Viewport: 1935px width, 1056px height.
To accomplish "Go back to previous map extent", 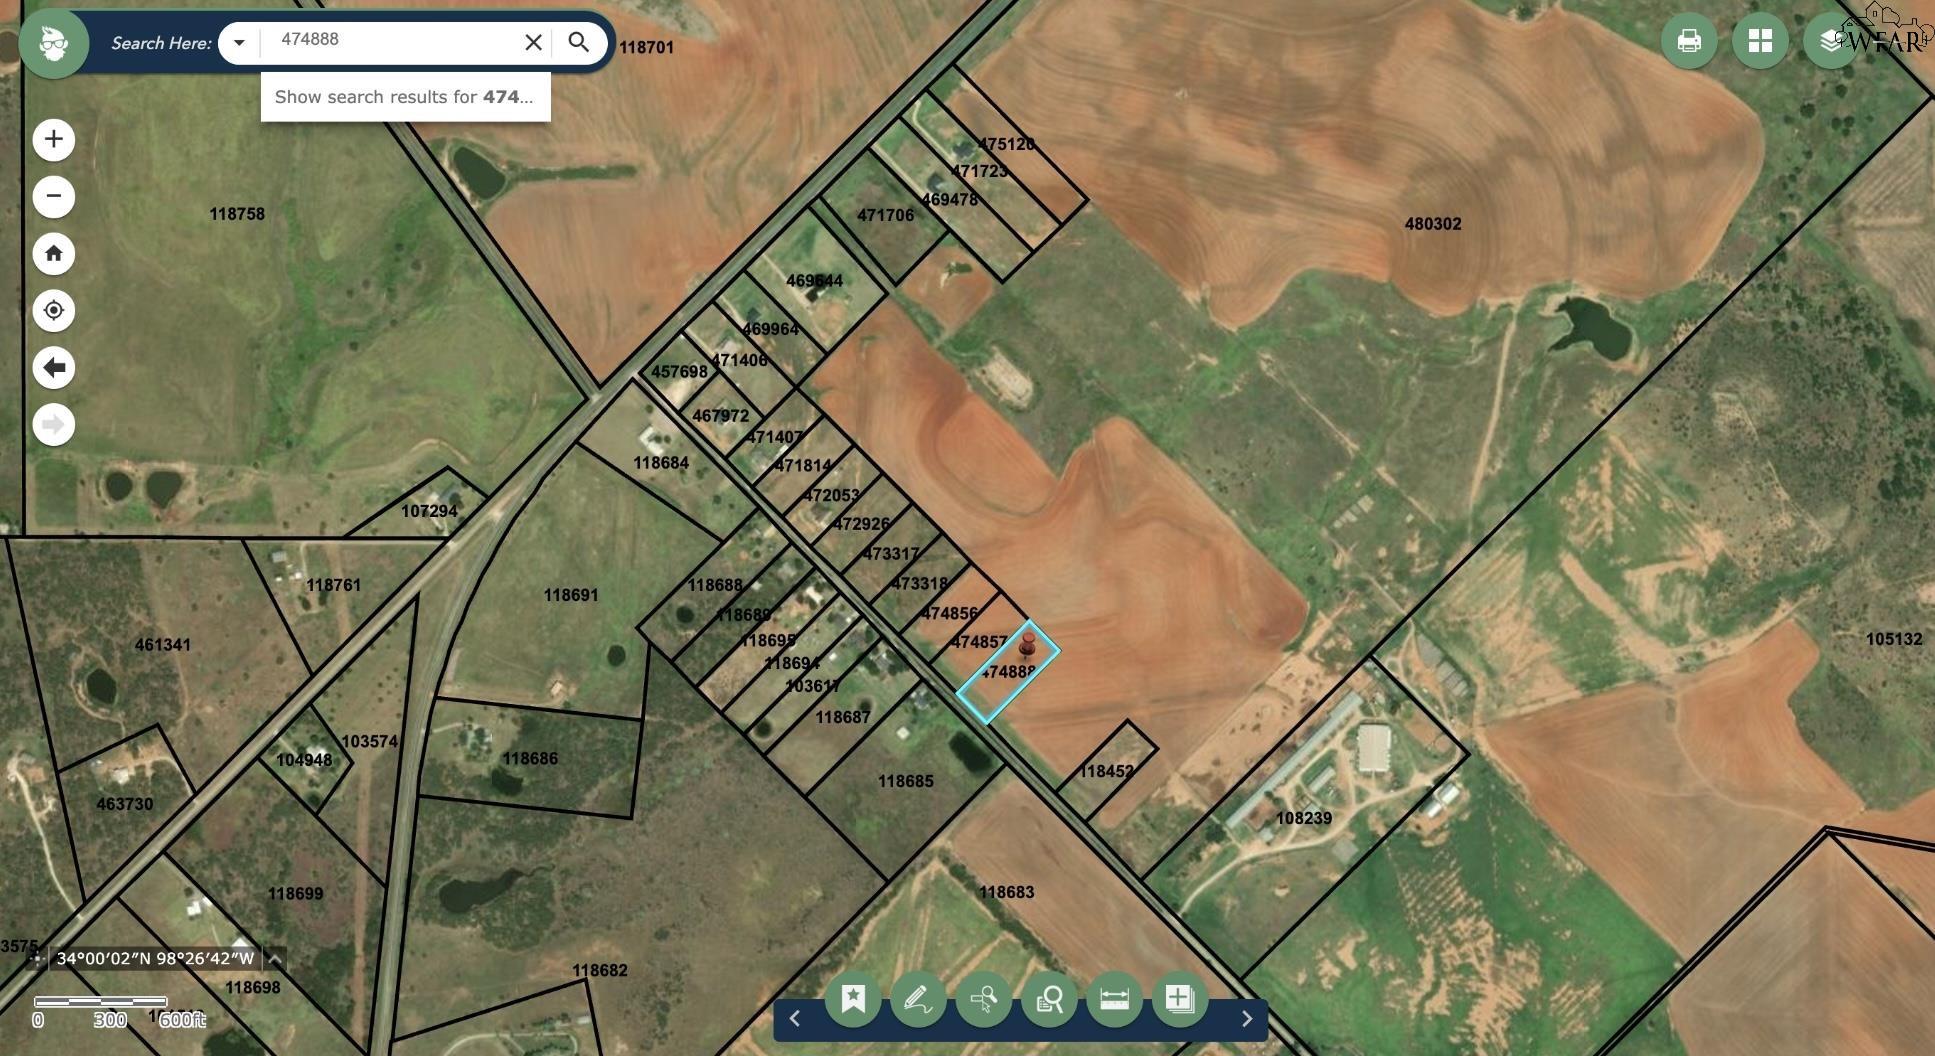I will (54, 367).
